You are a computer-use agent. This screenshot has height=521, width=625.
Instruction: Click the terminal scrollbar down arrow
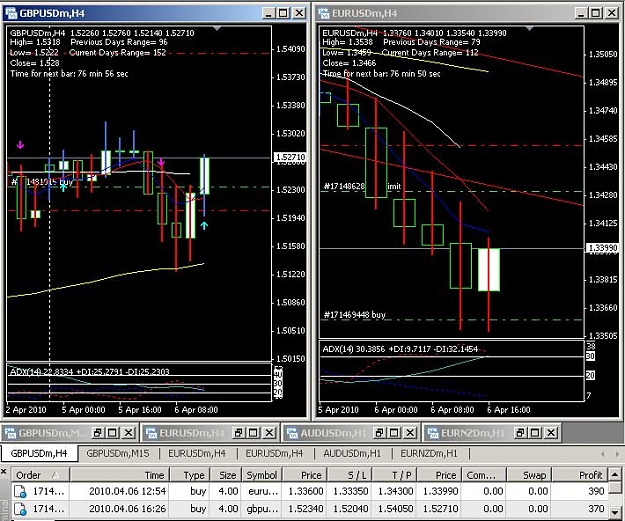(615, 511)
